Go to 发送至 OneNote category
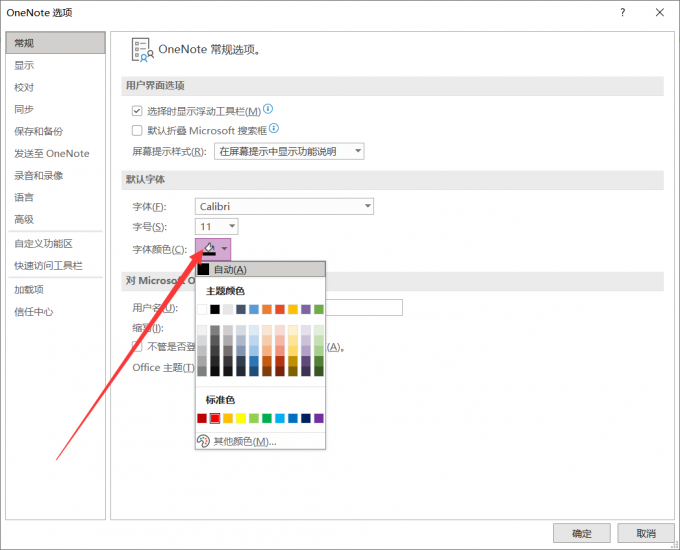The image size is (680, 550). 56,154
